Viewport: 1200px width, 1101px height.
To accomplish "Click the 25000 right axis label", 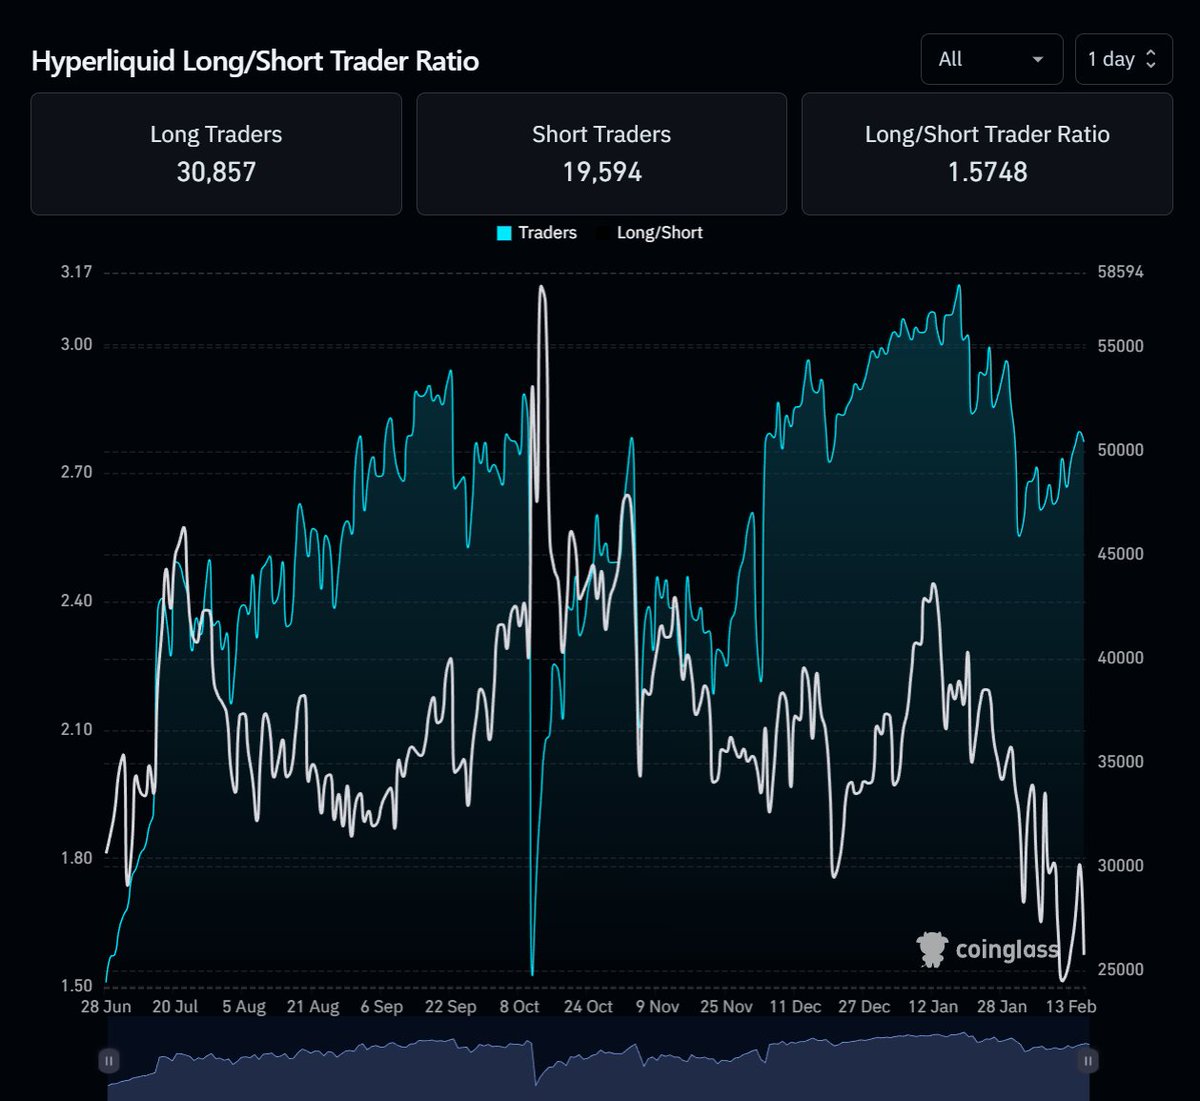I will click(x=1120, y=969).
